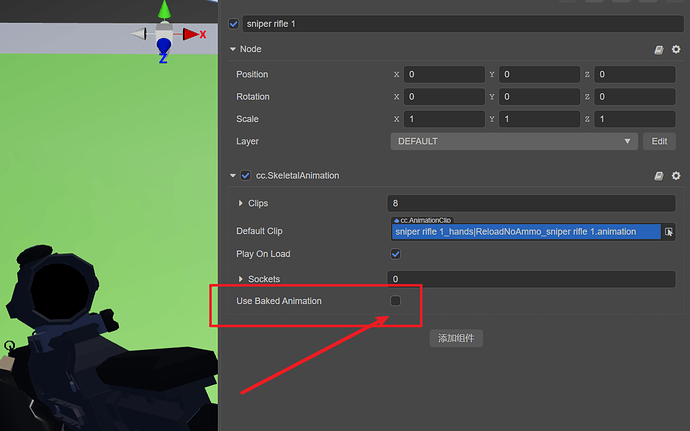690x431 pixels.
Task: Open Node section help documentation icon
Action: point(659,50)
